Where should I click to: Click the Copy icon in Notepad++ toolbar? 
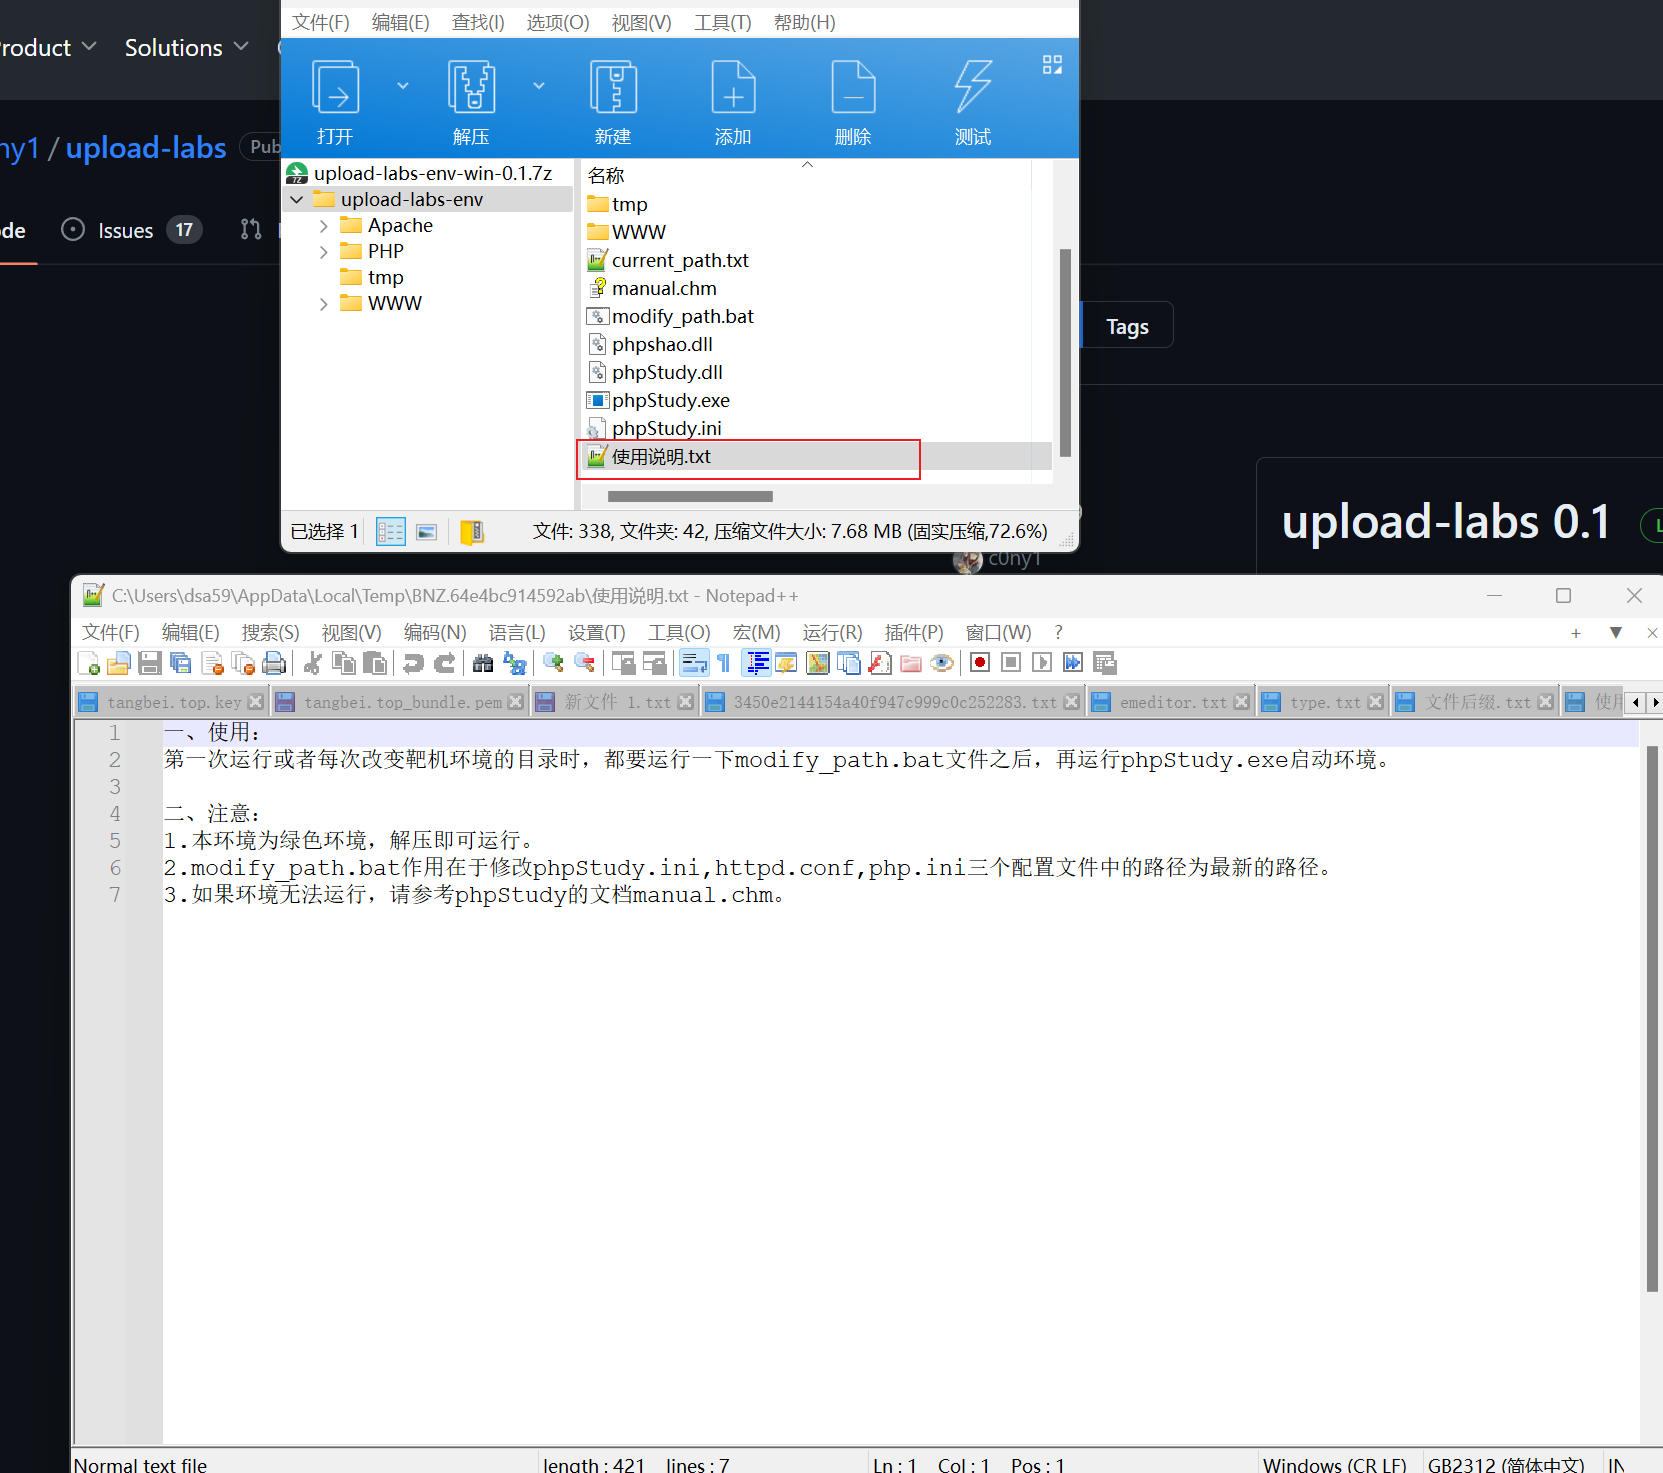pos(344,663)
